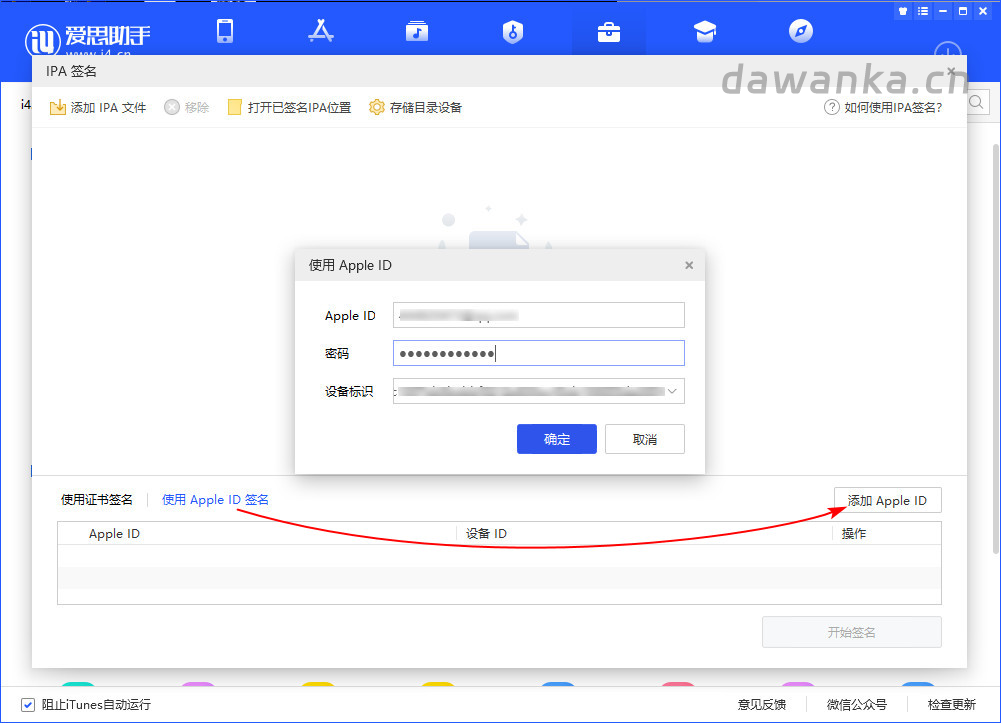
Task: Open 打开已签名IPA位置 folder location
Action: (x=289, y=107)
